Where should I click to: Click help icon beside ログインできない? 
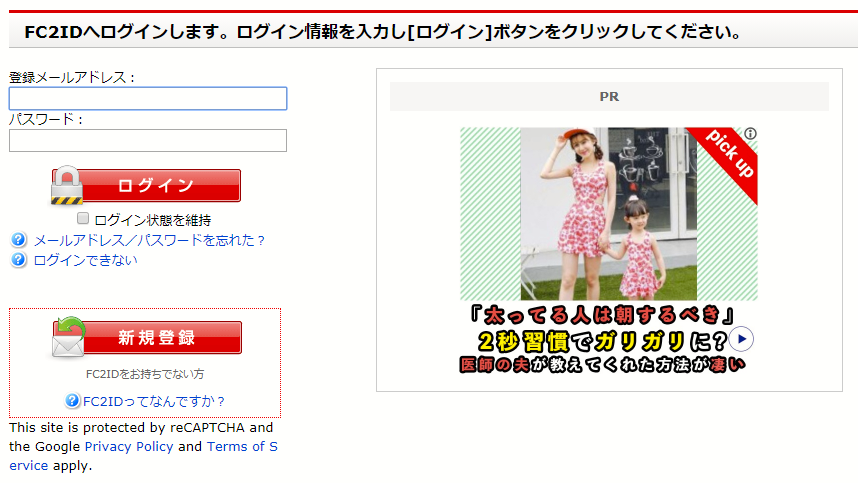[19, 259]
